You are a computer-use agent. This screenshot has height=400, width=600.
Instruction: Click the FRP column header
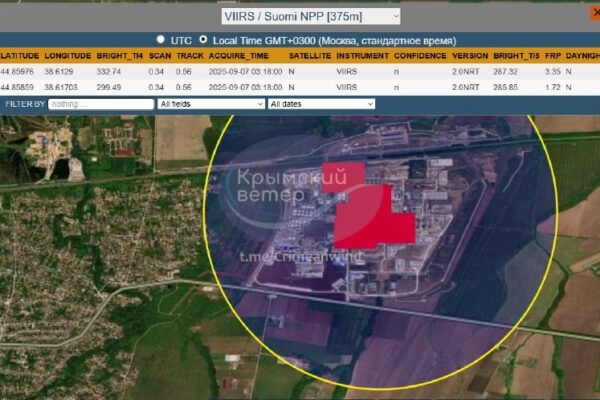[x=553, y=56]
